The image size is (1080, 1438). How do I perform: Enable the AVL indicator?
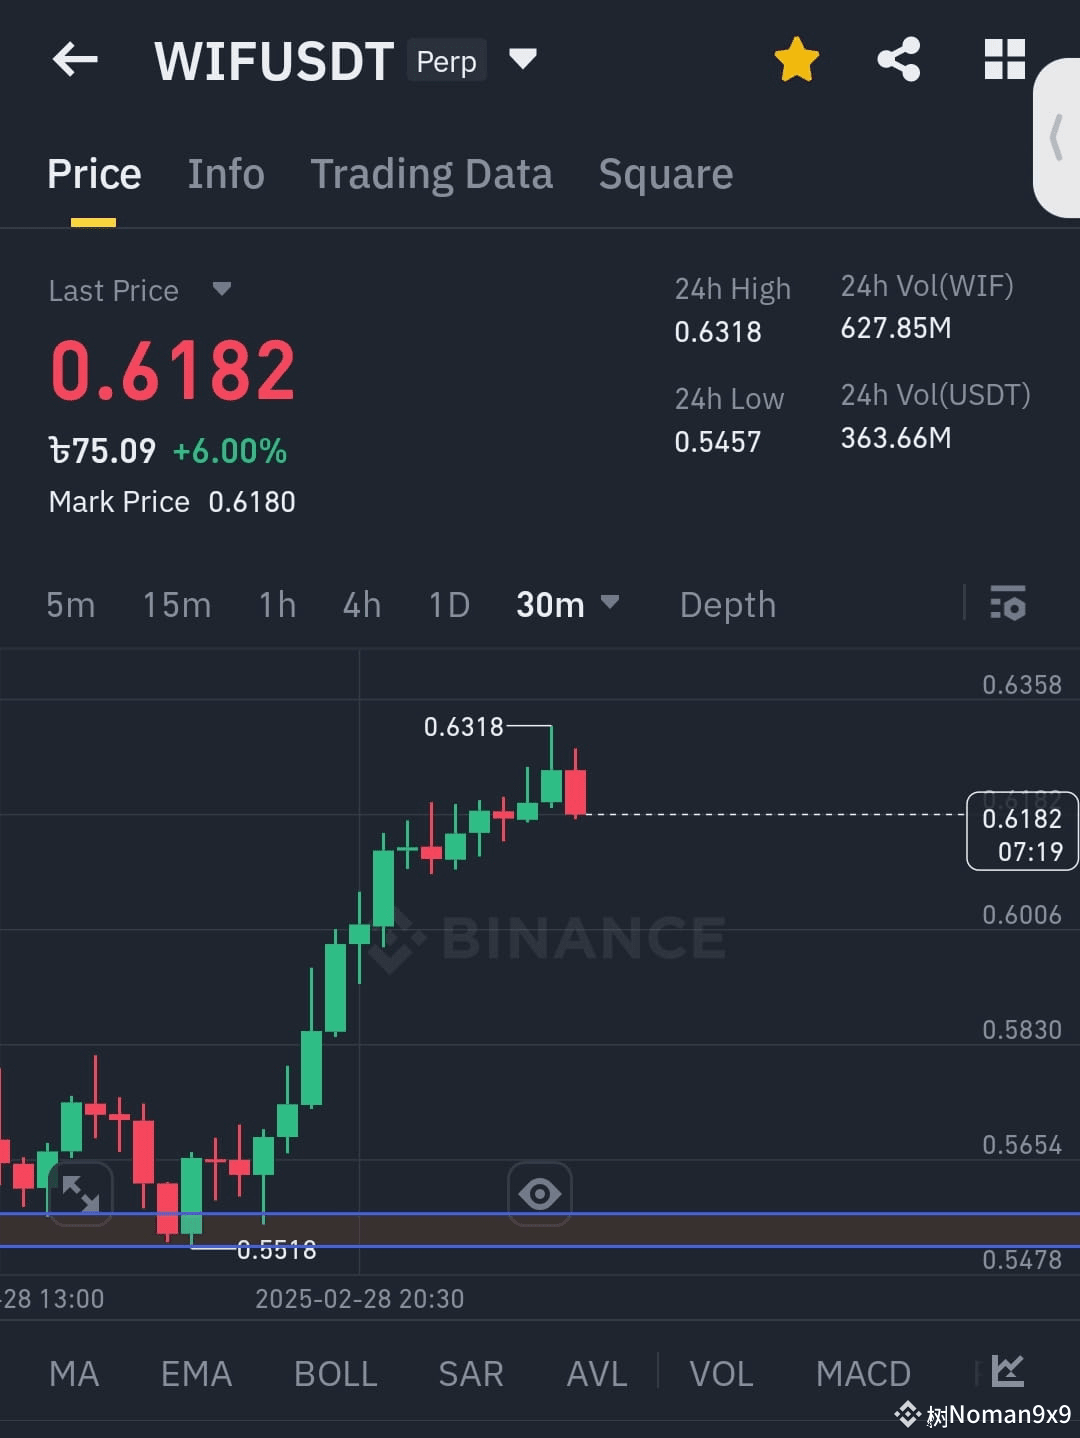[x=597, y=1374]
